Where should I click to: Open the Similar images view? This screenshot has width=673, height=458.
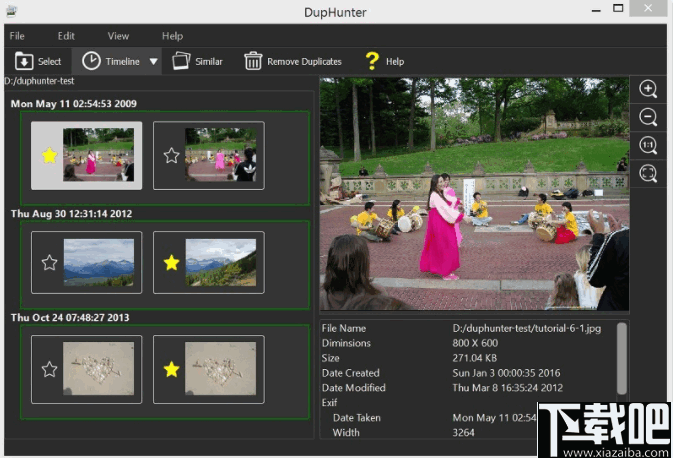pyautogui.click(x=197, y=61)
